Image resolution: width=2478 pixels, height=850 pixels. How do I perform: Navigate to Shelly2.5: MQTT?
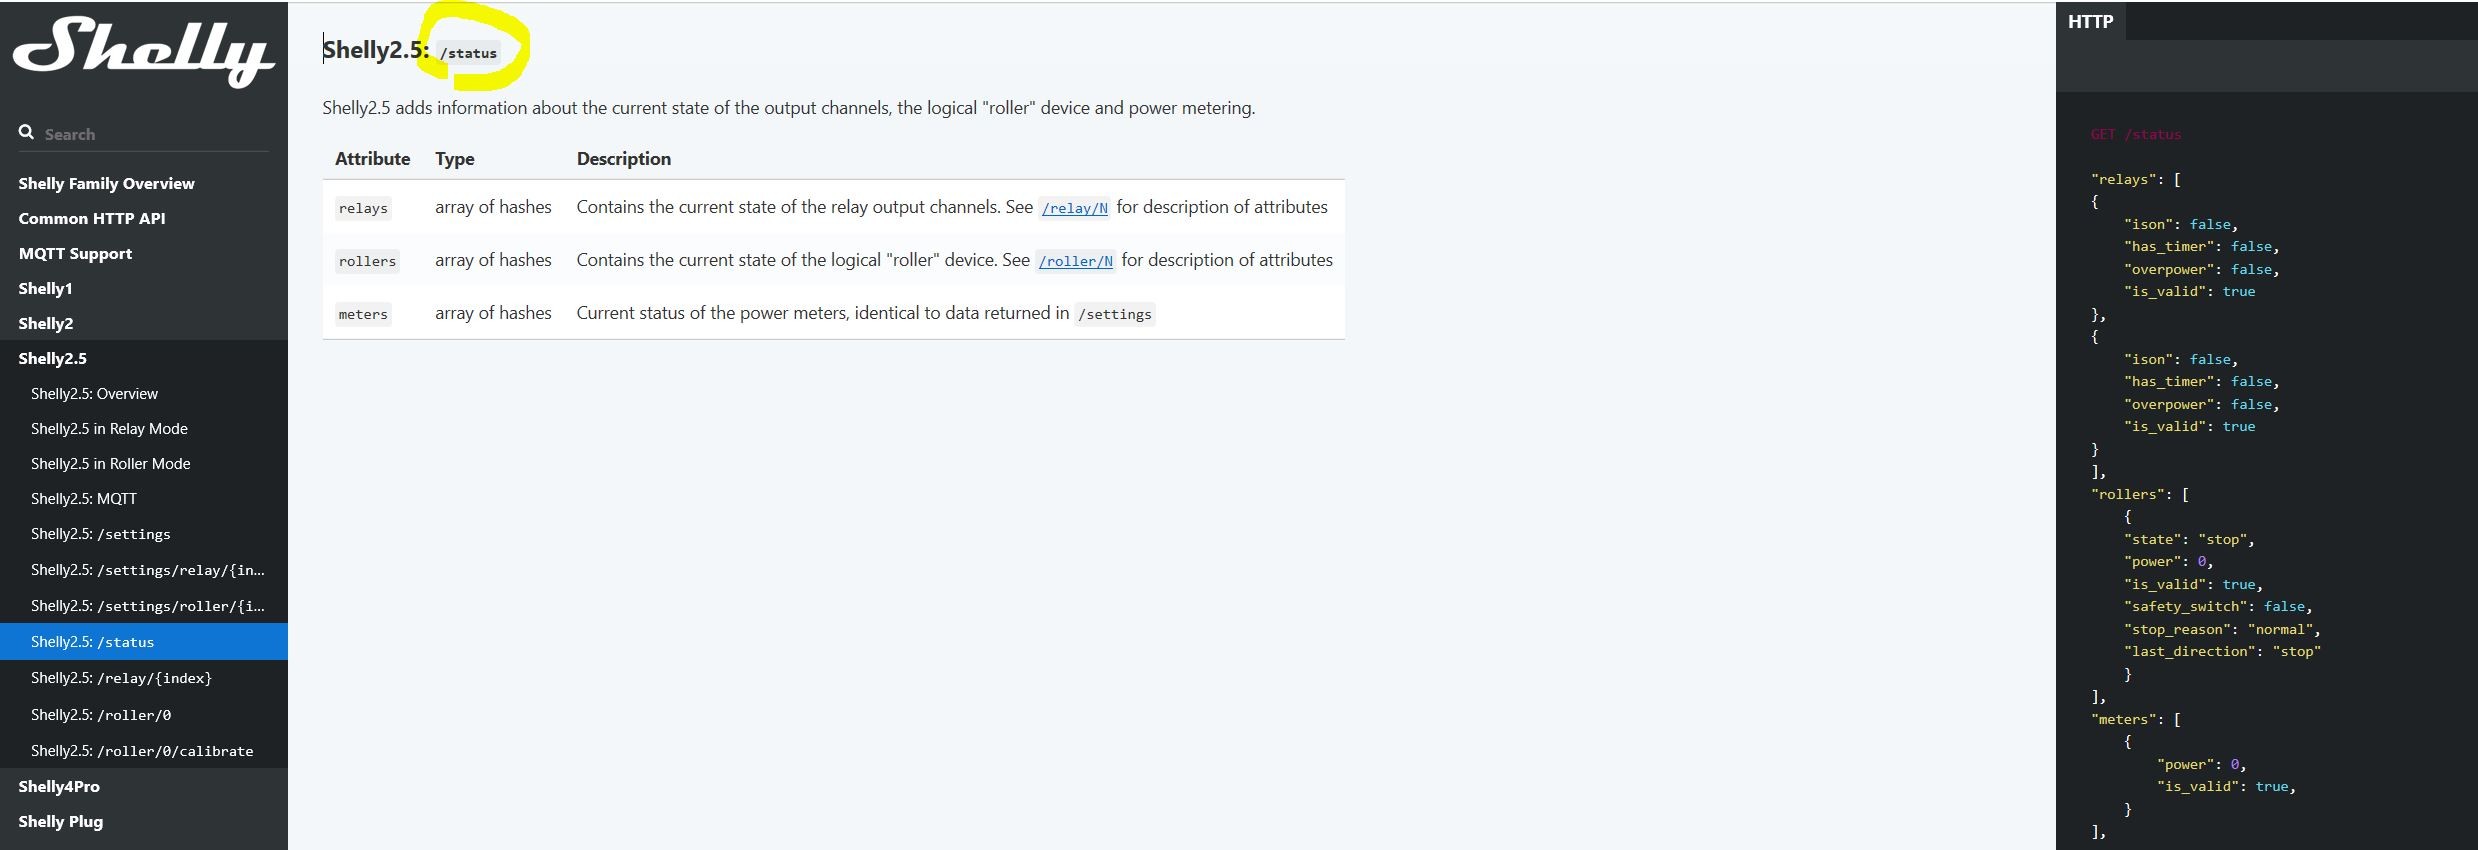pos(84,498)
